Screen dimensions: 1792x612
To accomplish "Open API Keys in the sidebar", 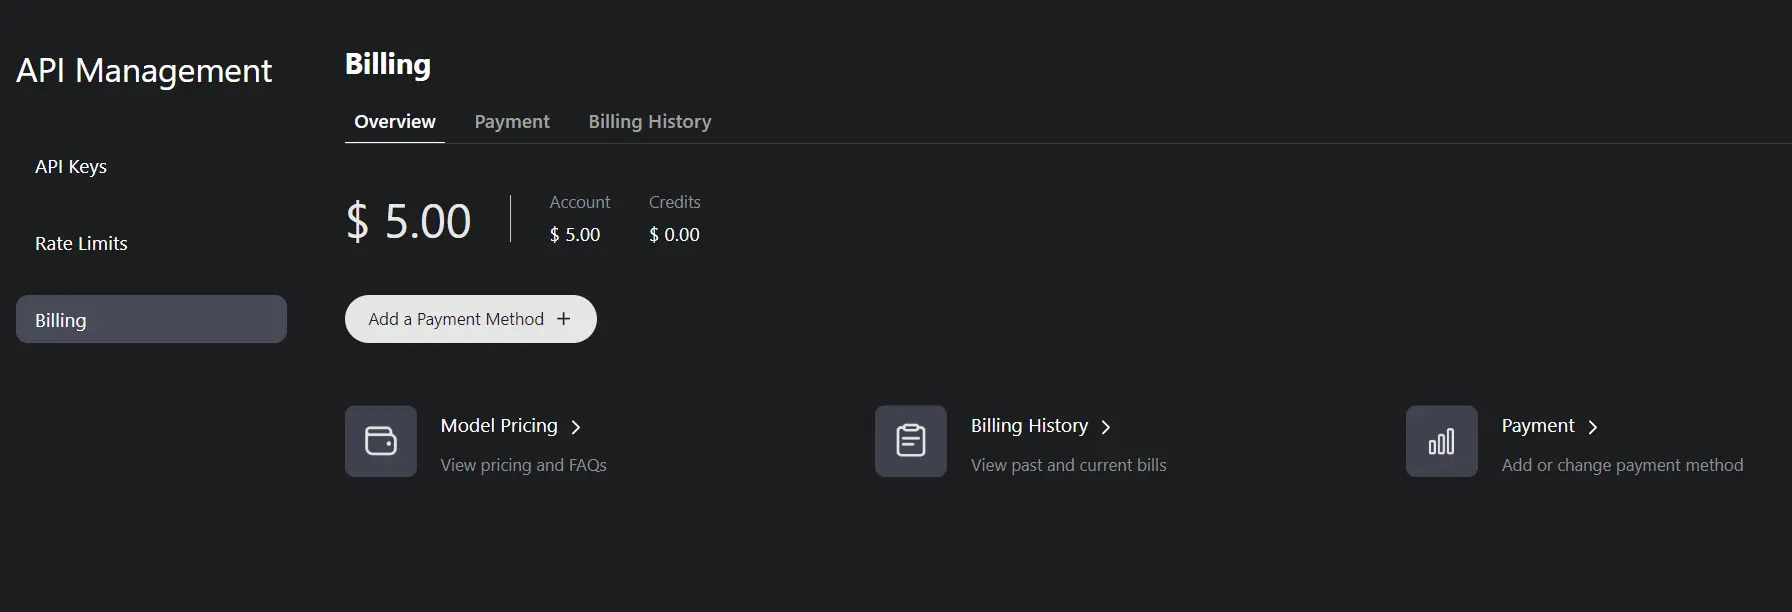I will pos(71,166).
